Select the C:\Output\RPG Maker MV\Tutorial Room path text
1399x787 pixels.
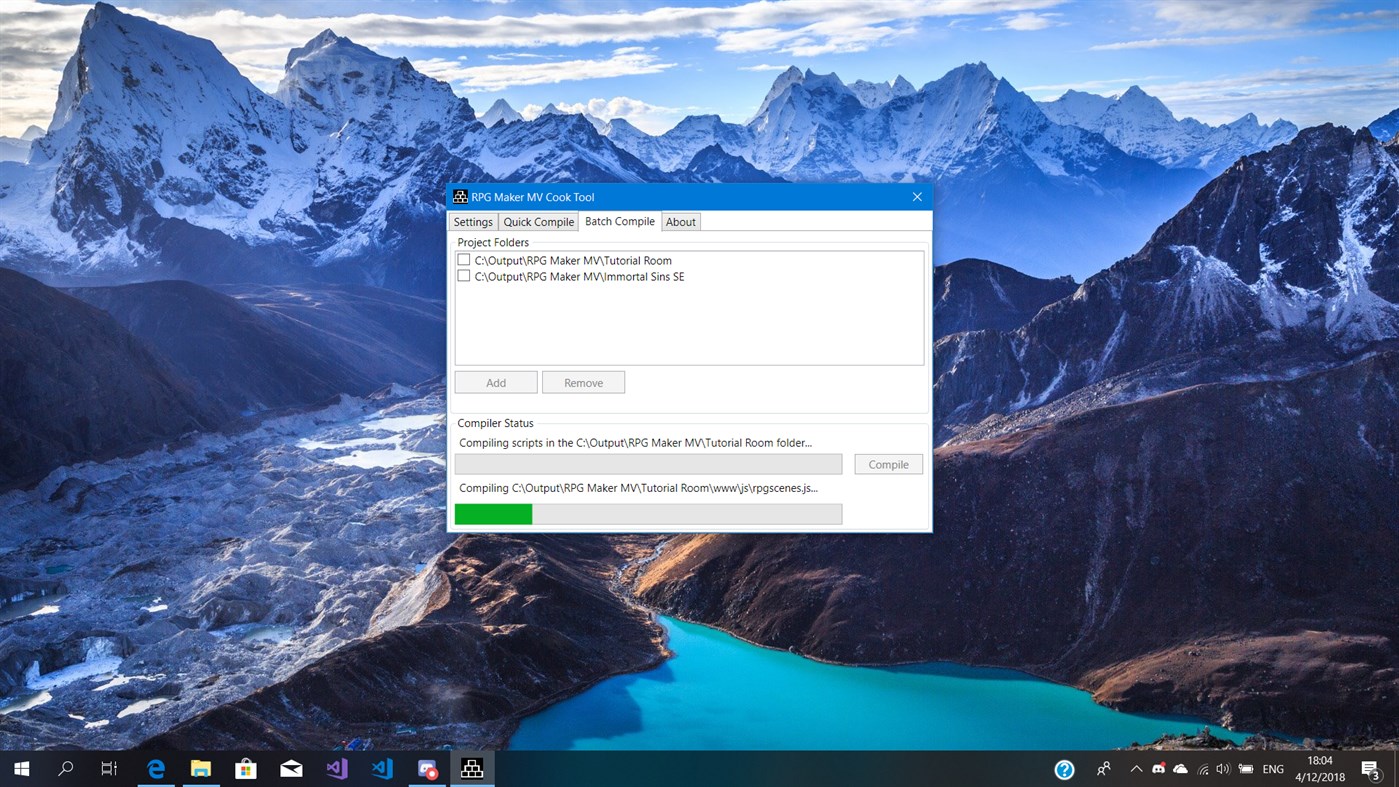tap(573, 260)
